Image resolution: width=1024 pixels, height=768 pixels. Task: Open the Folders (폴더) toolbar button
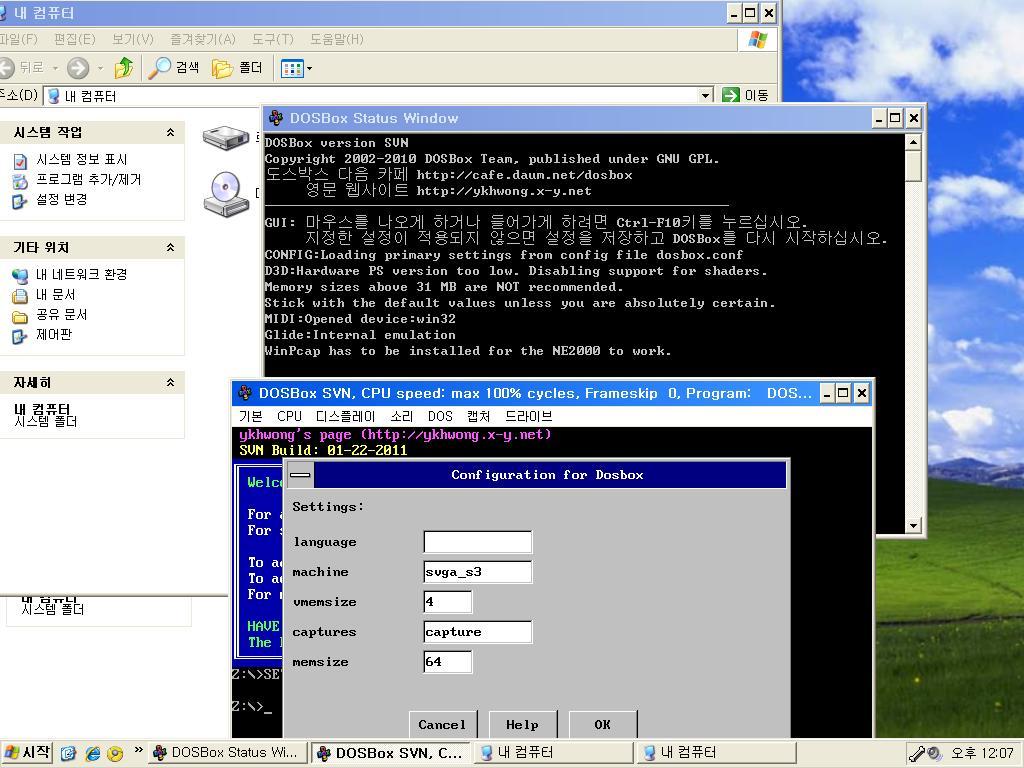coord(238,68)
